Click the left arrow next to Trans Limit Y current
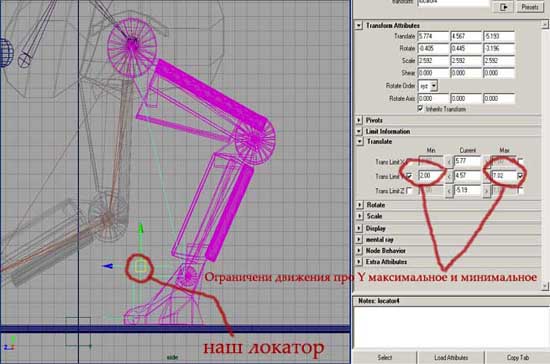550x364 pixels. (449, 176)
